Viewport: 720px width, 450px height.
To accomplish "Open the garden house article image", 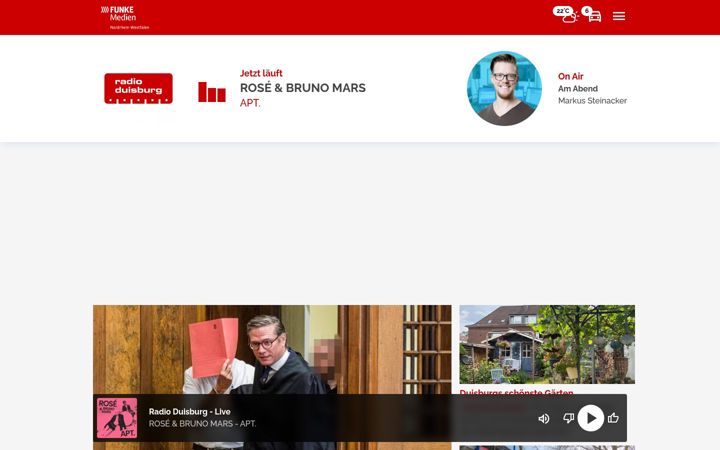I will point(547,344).
